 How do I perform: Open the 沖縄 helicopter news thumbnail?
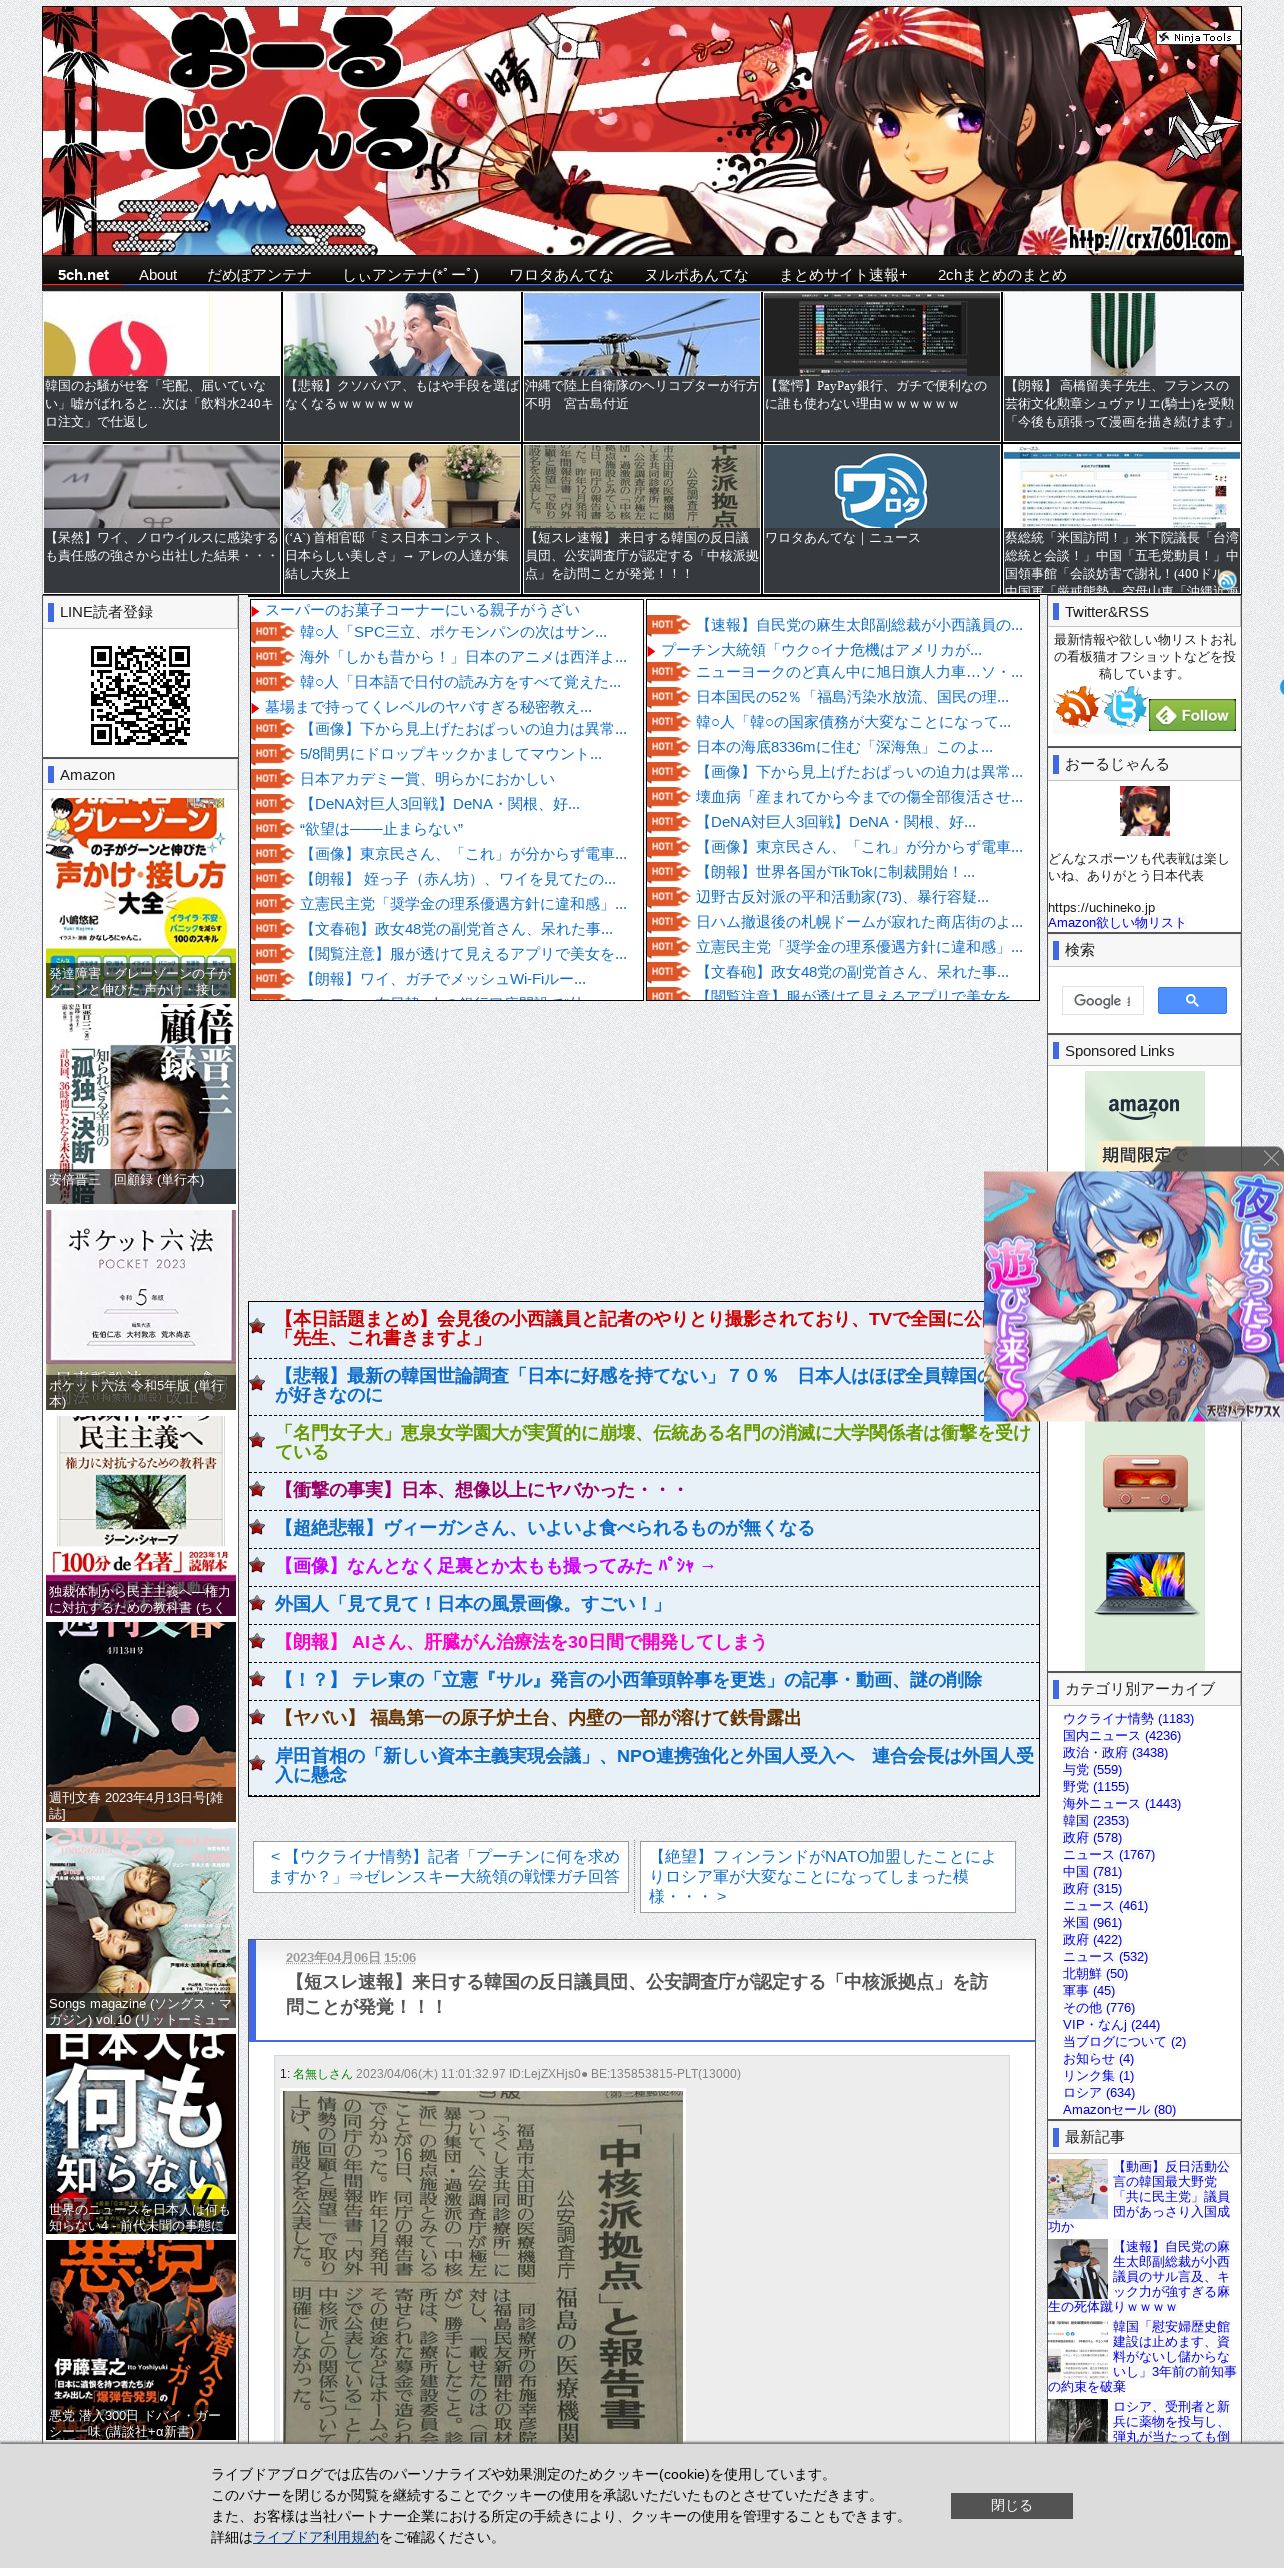click(642, 366)
